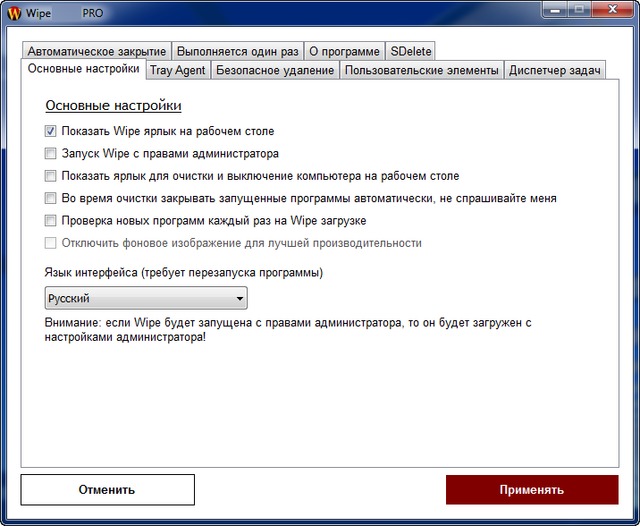Switch to the Выполняется один раз tab
The height and width of the screenshot is (526, 640).
236,51
